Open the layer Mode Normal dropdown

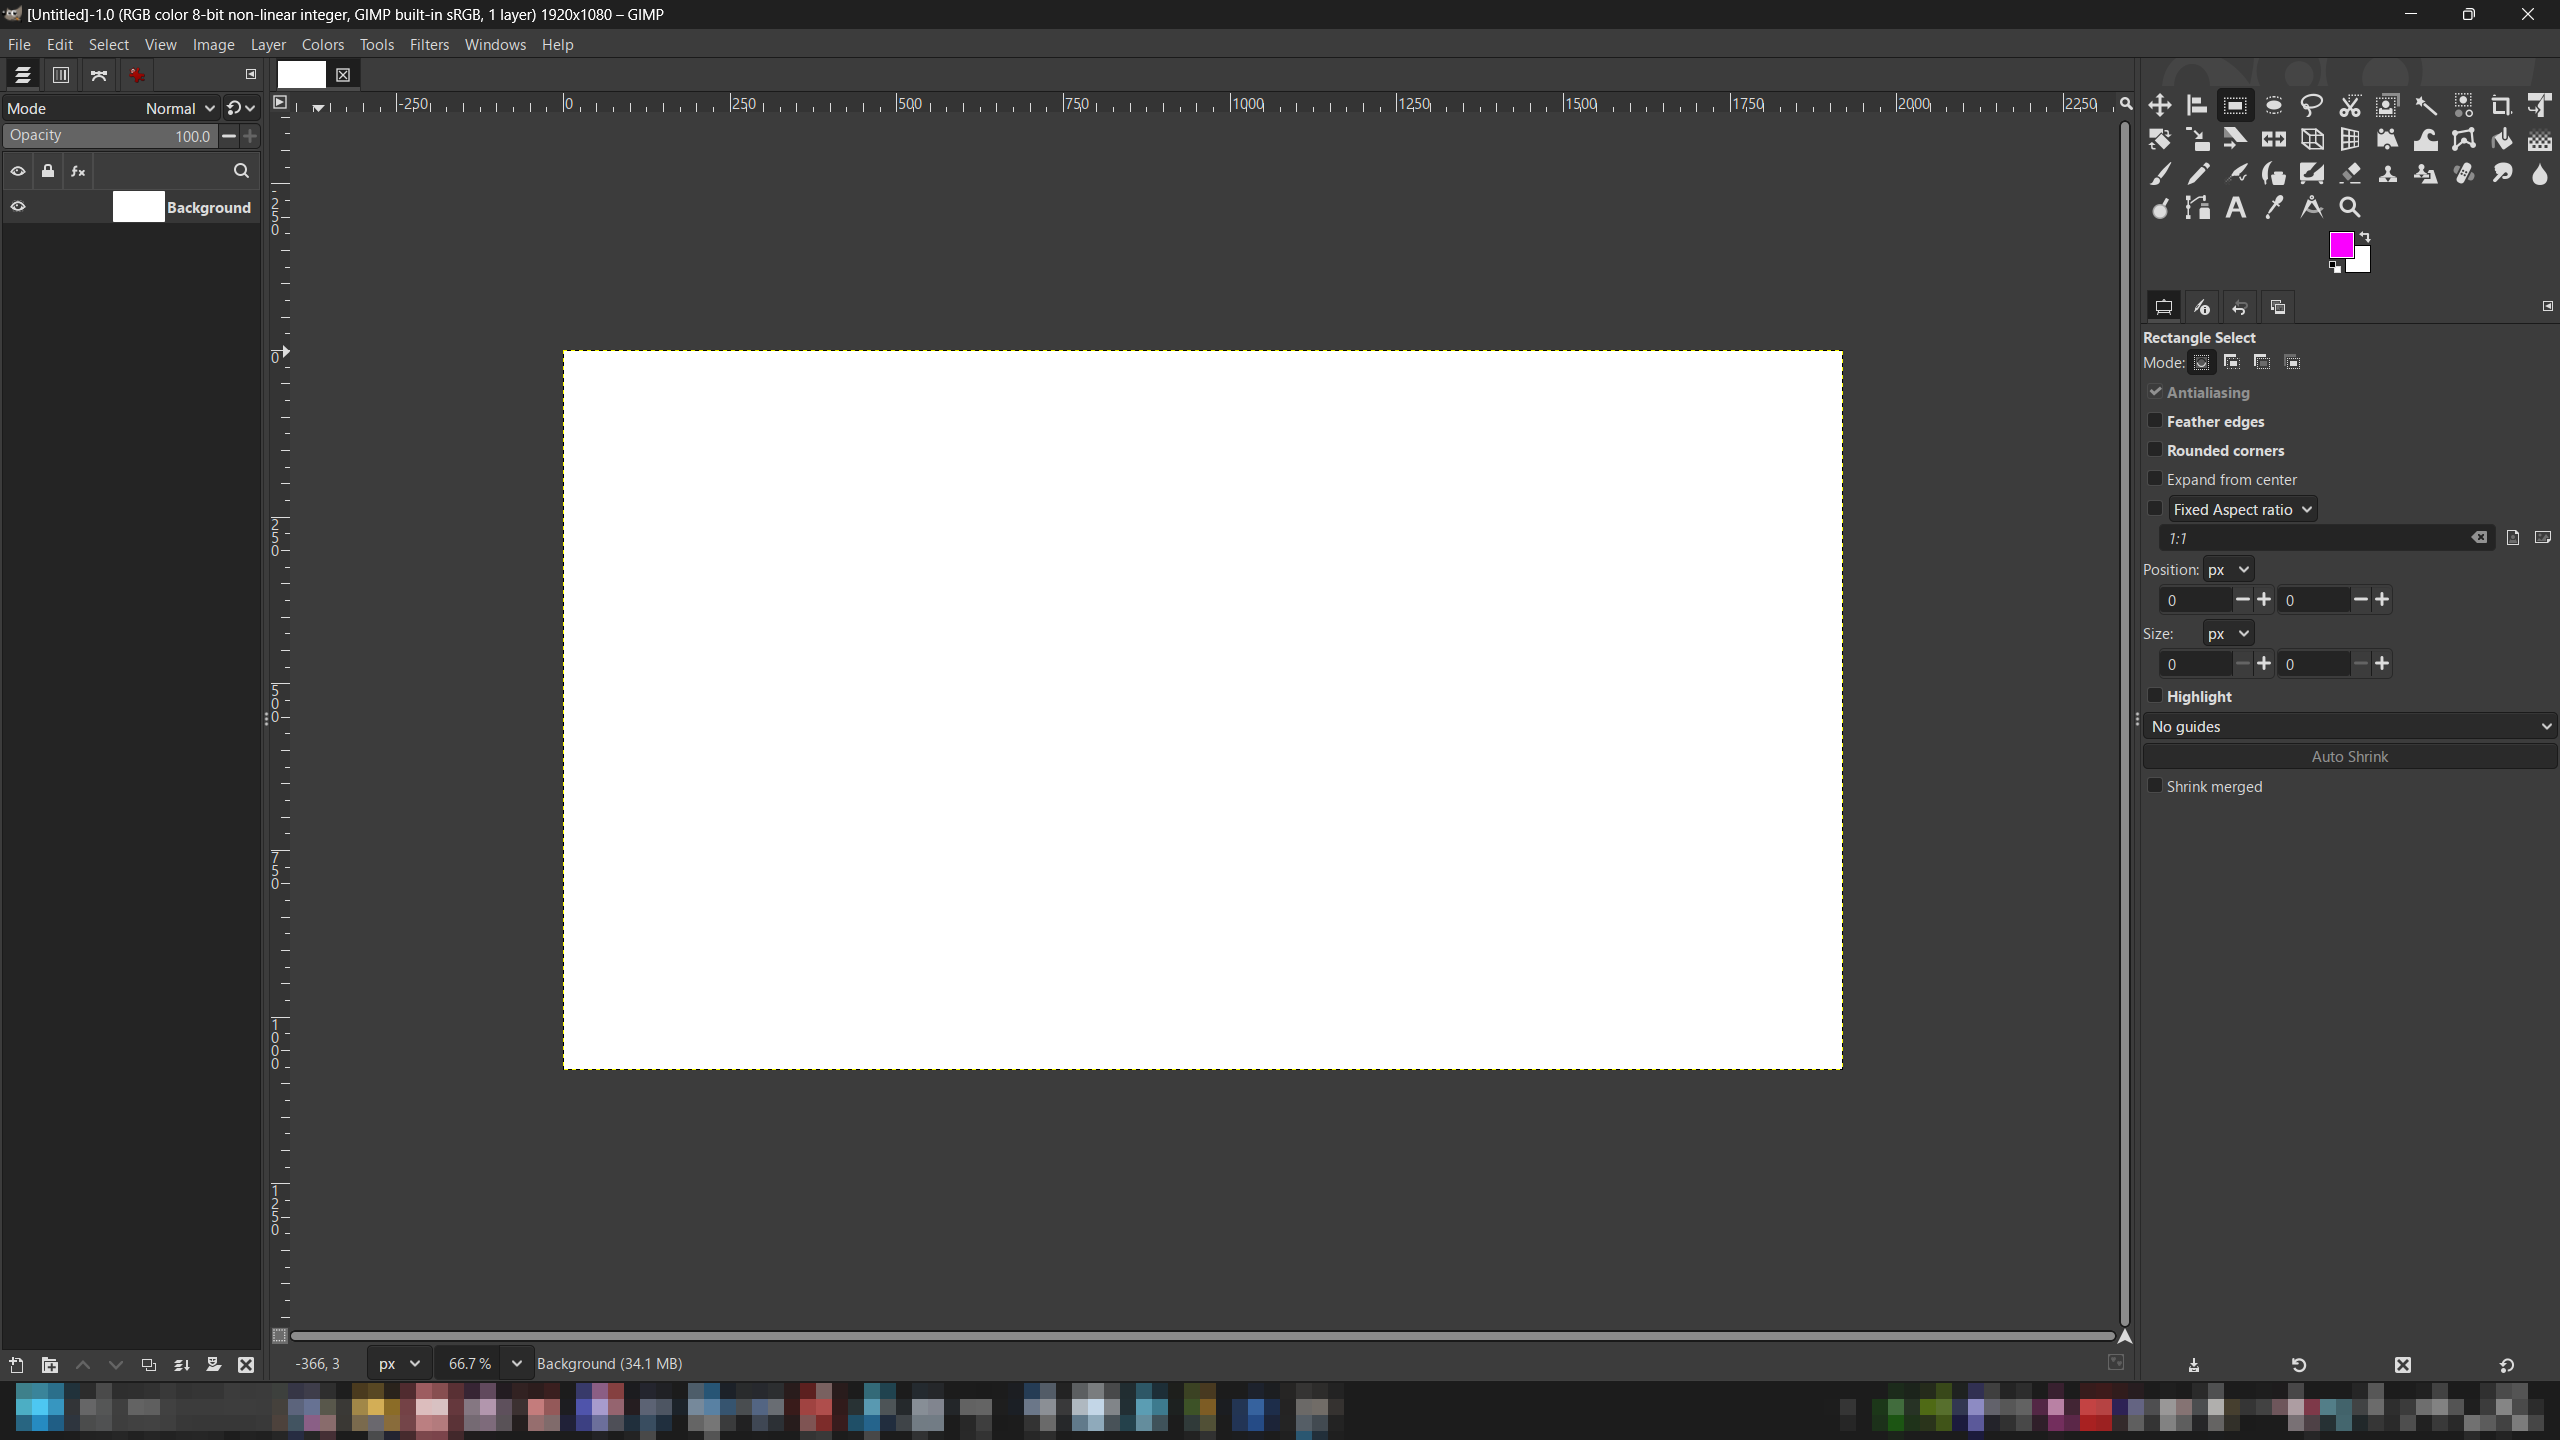point(180,108)
